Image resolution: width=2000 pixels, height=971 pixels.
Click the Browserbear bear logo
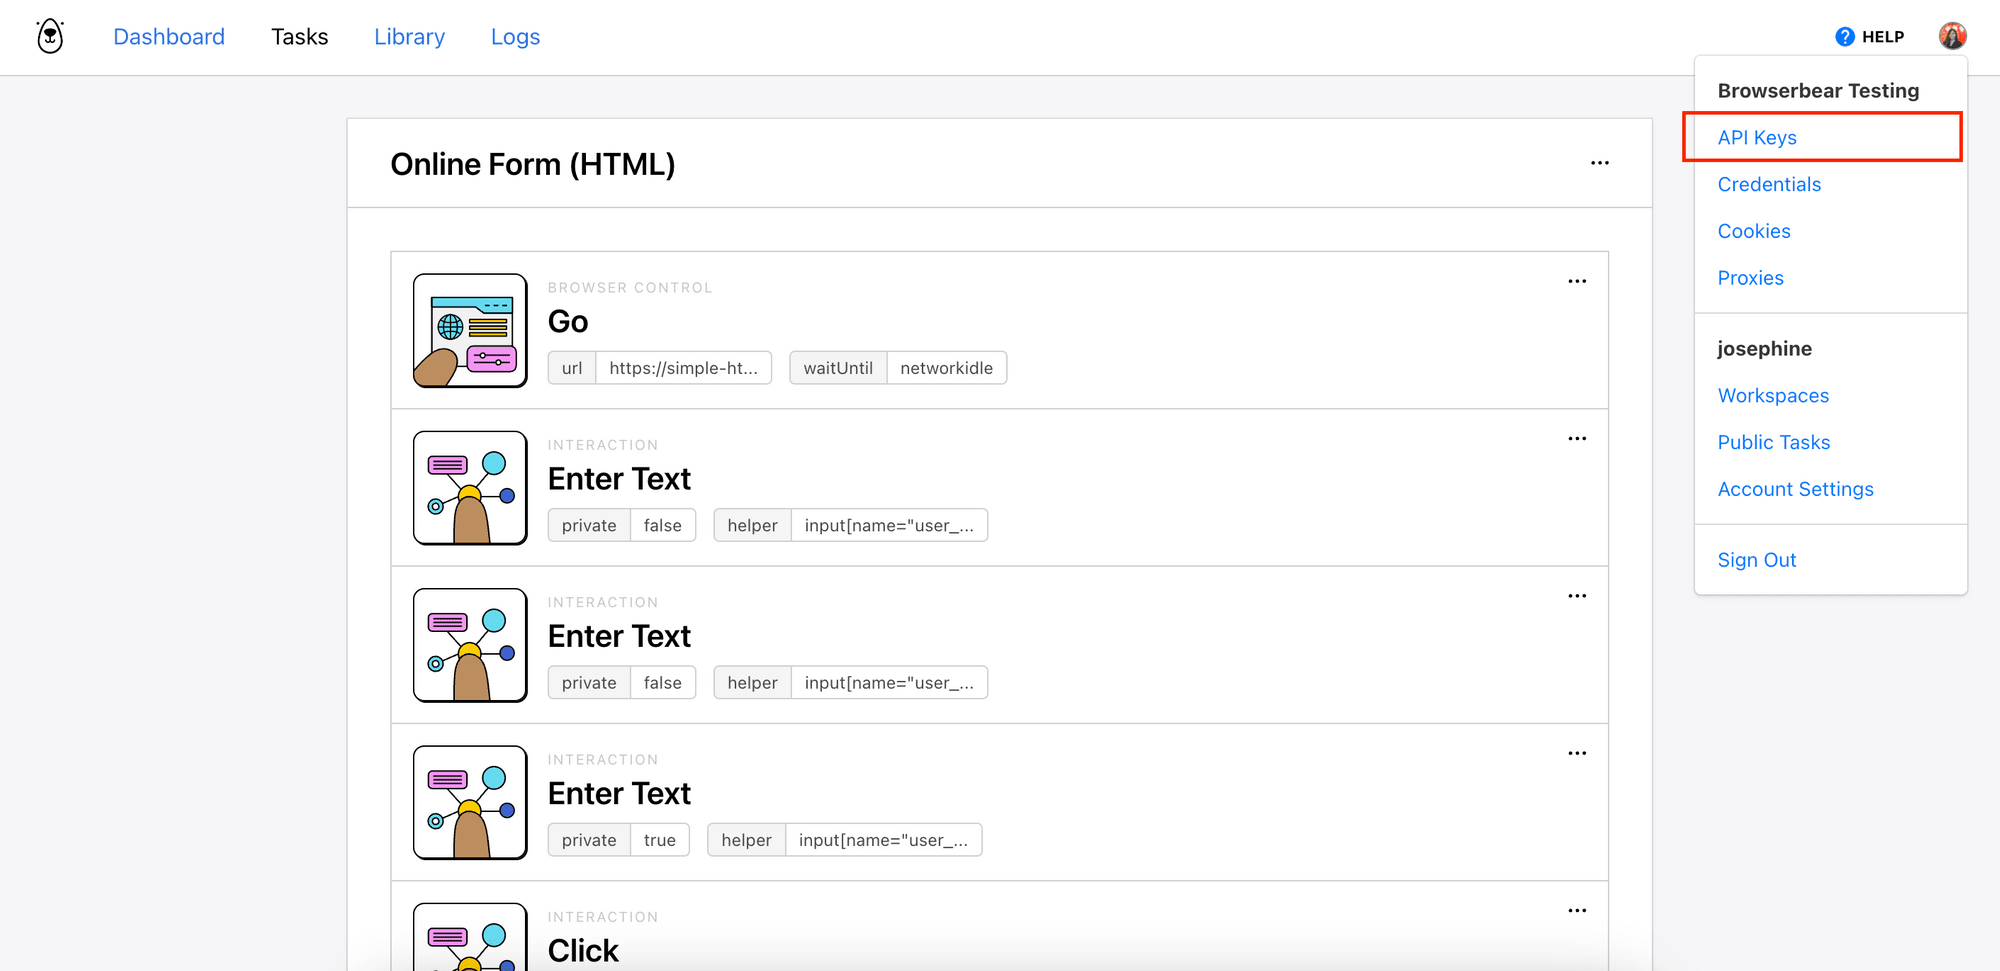coord(49,36)
